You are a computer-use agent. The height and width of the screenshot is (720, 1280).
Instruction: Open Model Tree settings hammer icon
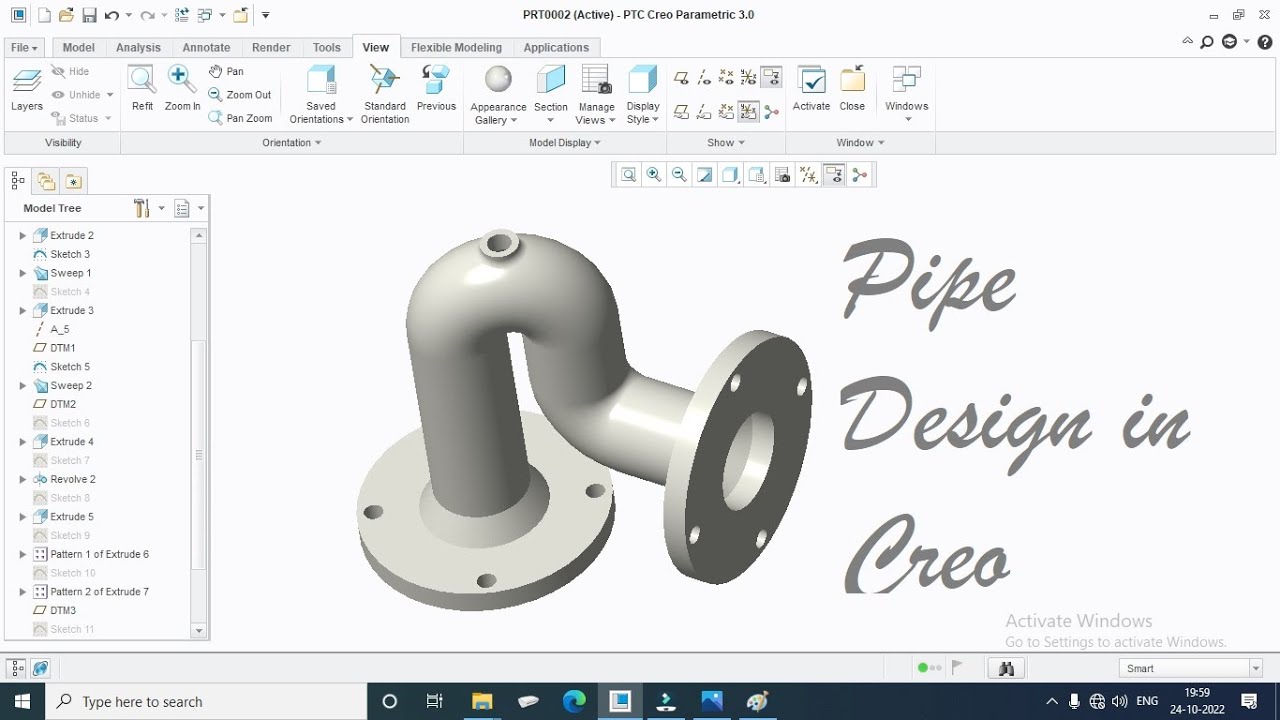(141, 208)
